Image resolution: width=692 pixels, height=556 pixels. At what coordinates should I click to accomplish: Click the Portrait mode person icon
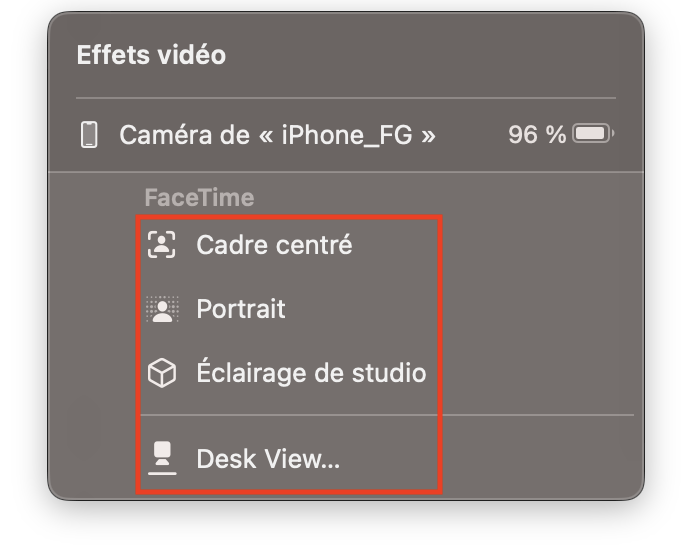click(162, 309)
